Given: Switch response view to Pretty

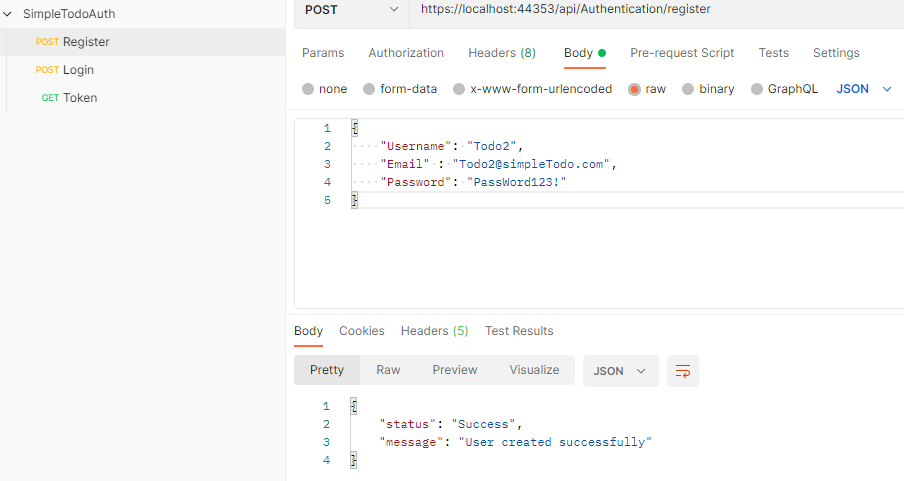Looking at the screenshot, I should pyautogui.click(x=327, y=370).
